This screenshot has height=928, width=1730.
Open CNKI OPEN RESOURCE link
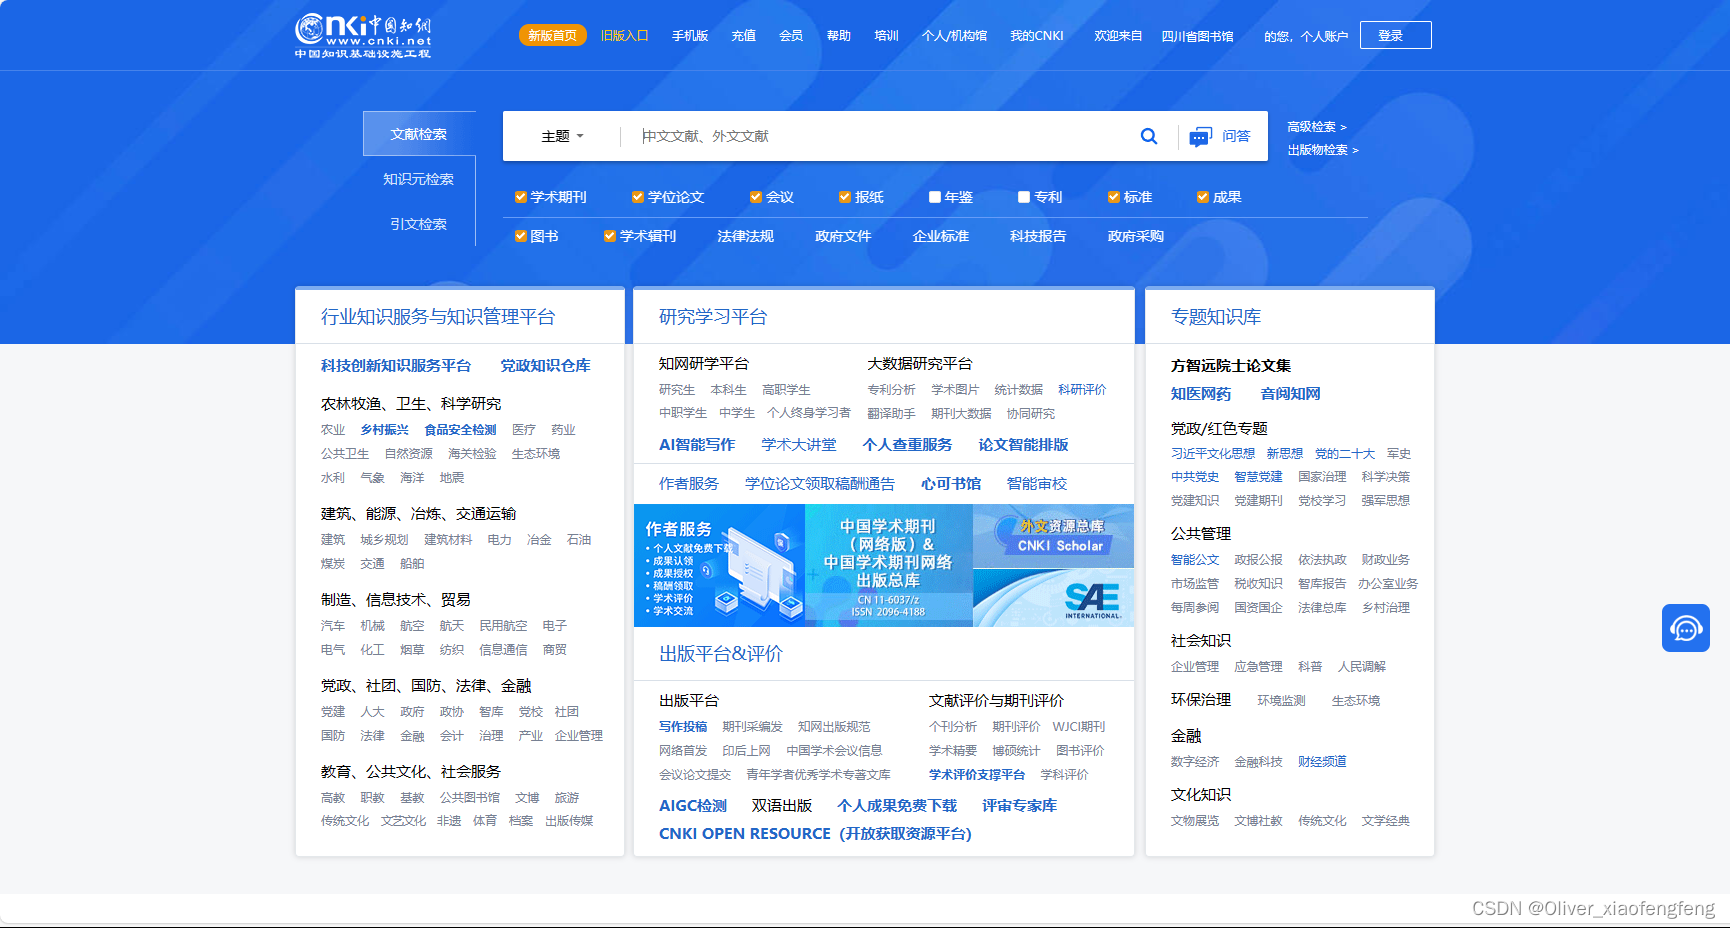coord(815,833)
